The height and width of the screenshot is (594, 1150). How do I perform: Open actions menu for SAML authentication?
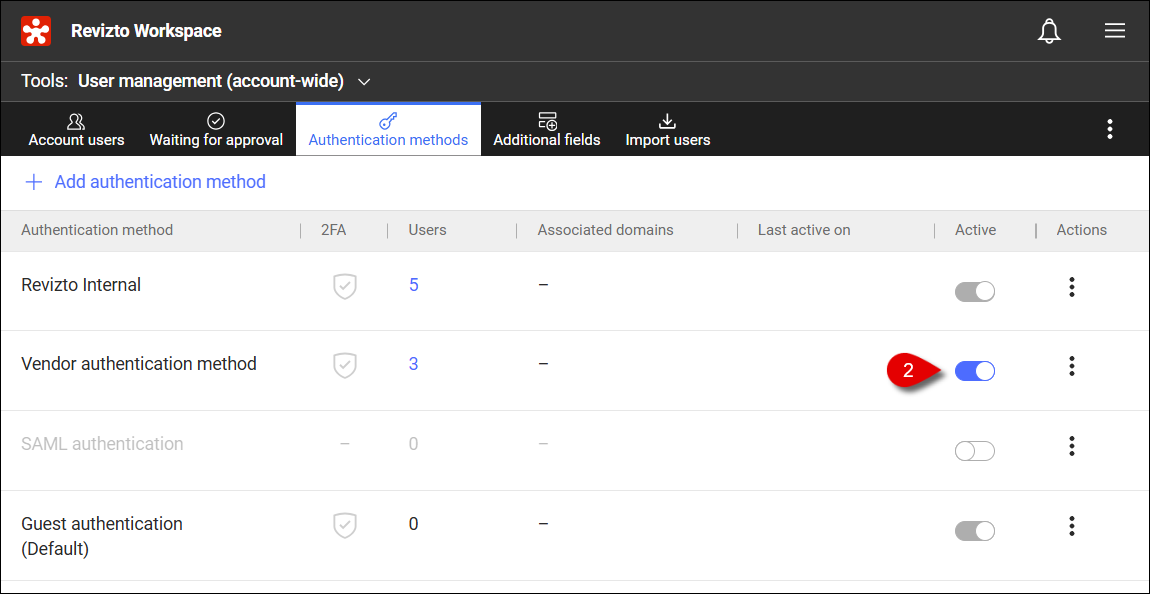[x=1072, y=446]
